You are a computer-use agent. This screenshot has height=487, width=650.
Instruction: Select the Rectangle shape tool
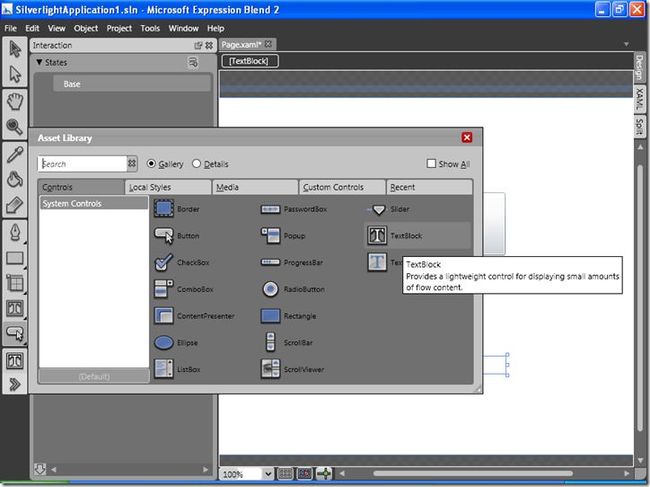pyautogui.click(x=15, y=258)
